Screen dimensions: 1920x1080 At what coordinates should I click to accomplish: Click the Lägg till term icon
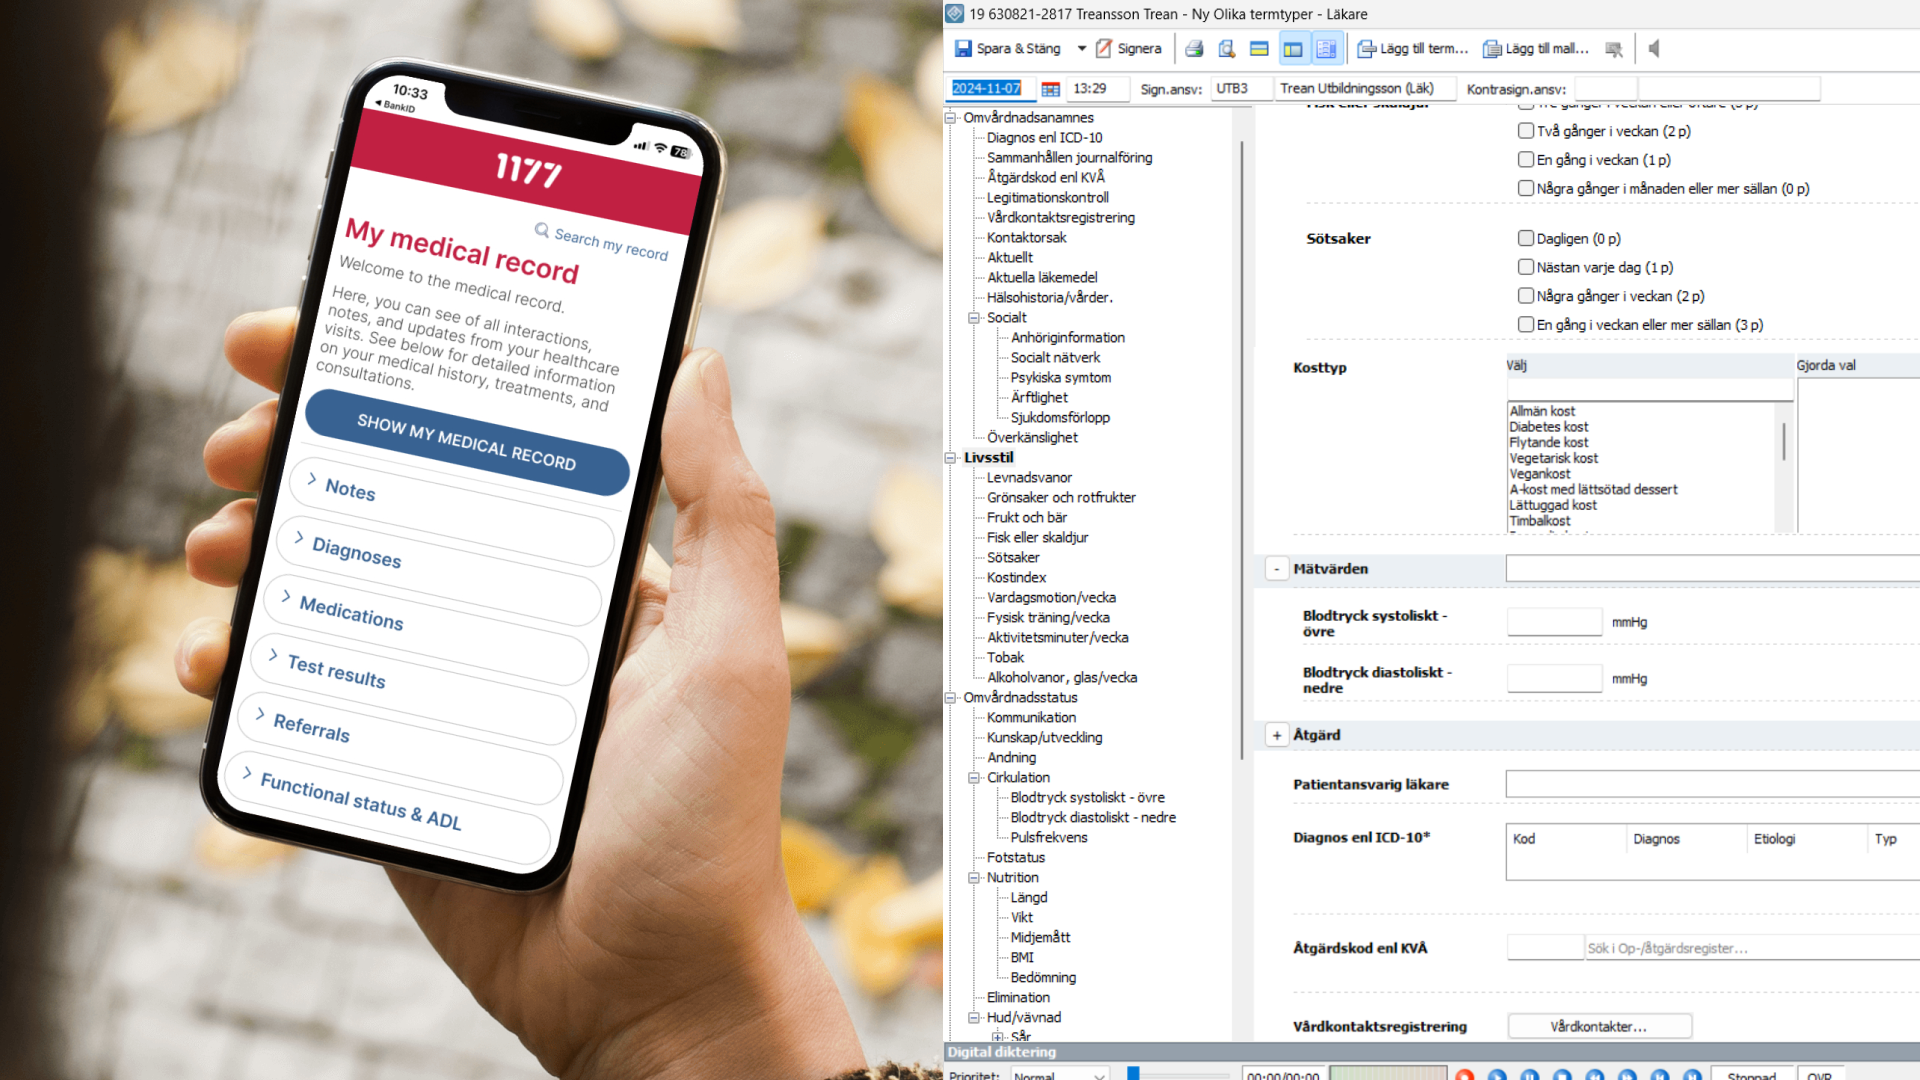tap(1366, 48)
